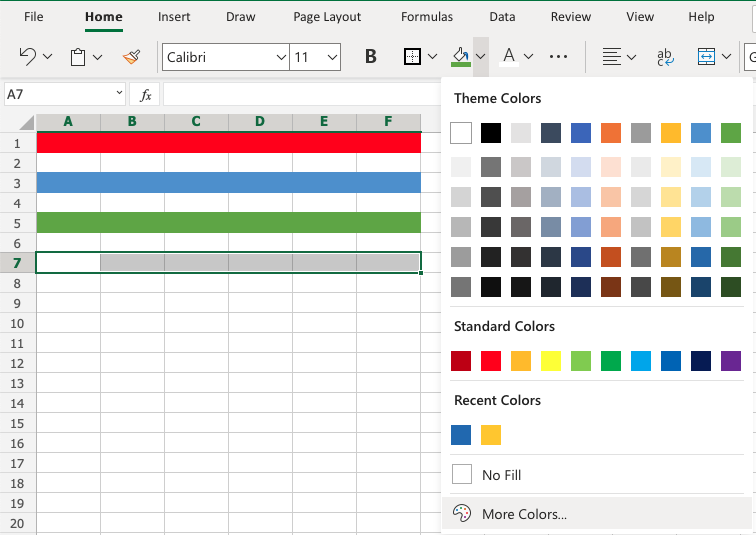The image size is (756, 535).
Task: Expand the Name Box dropdown arrow
Action: [118, 95]
